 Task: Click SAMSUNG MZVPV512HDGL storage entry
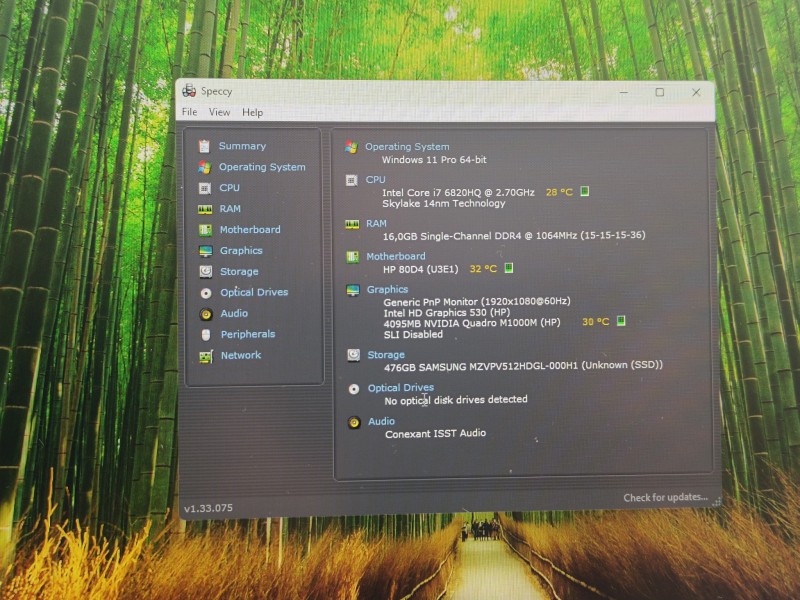click(523, 366)
